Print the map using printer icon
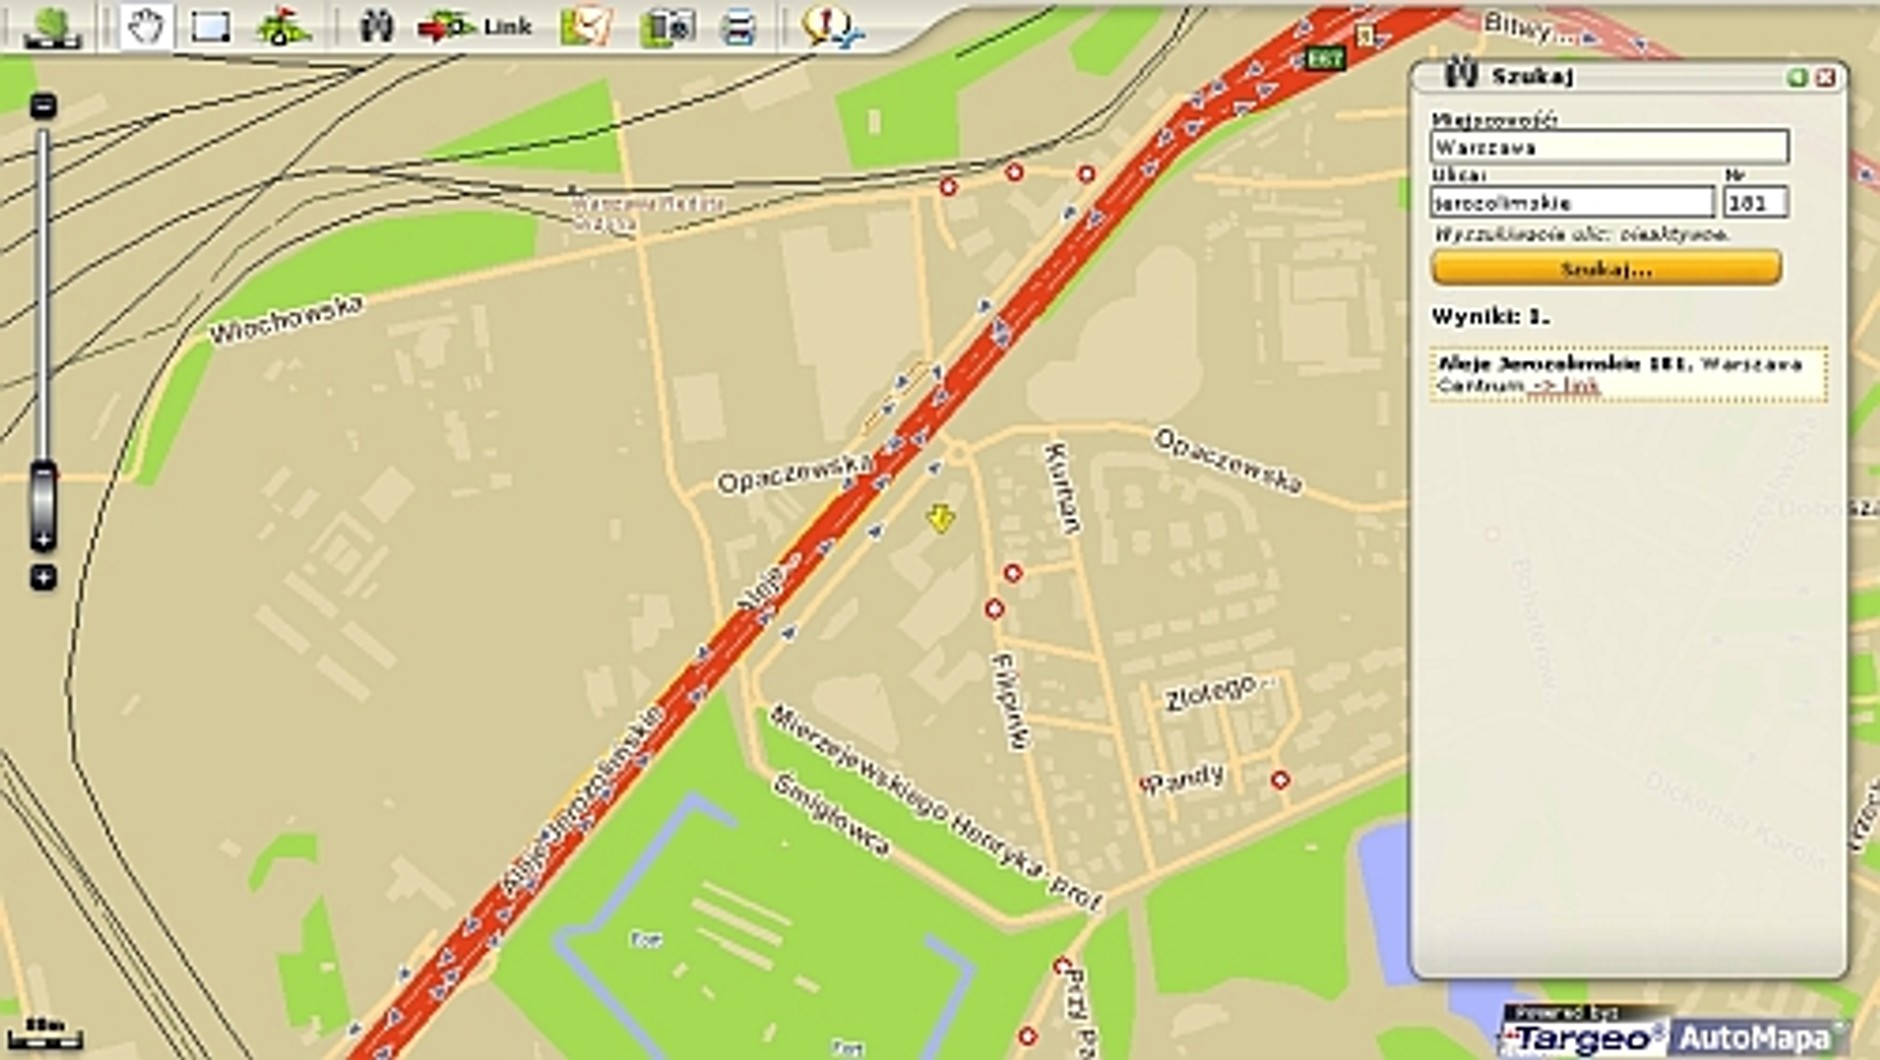The width and height of the screenshot is (1880, 1060). click(x=738, y=28)
